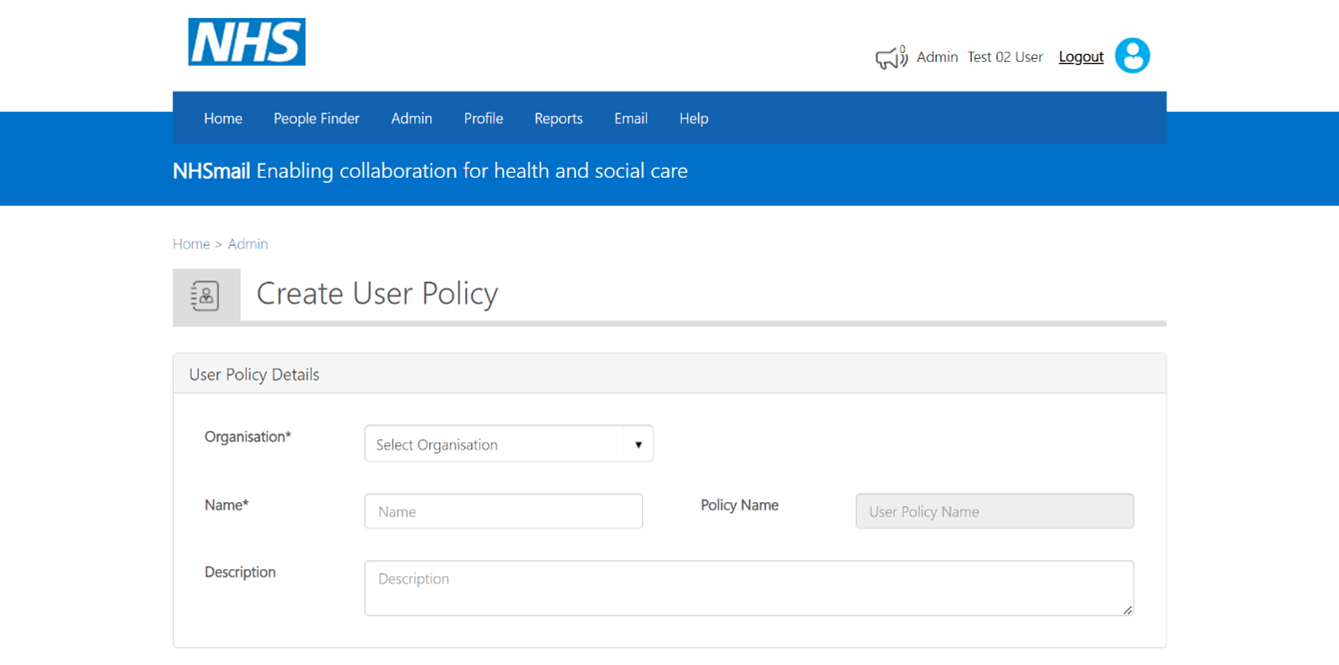
Task: Open the megaphone notifications icon
Action: tap(891, 57)
